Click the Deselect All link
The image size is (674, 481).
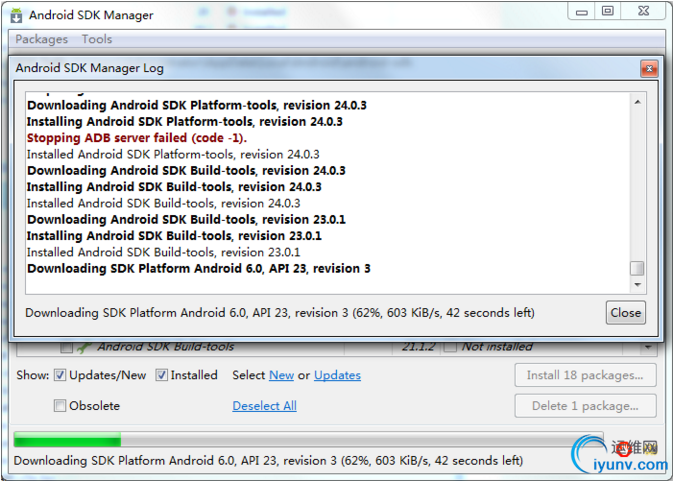(x=264, y=406)
